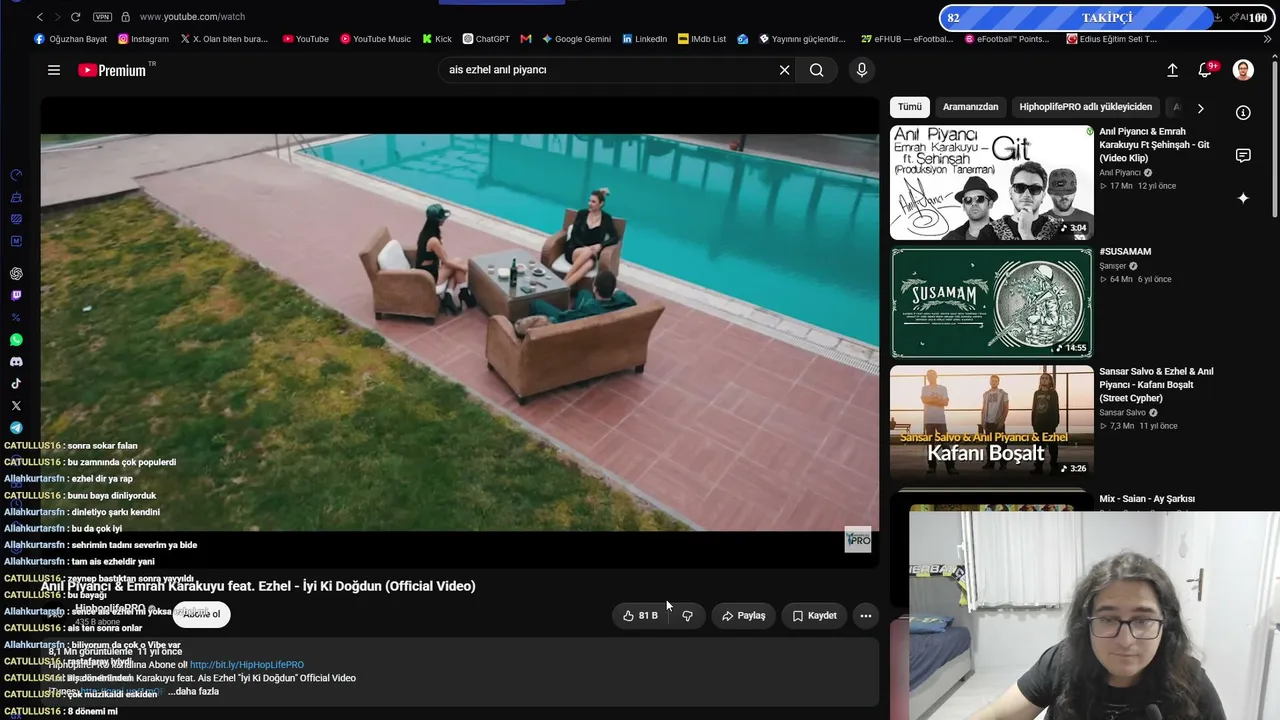The image size is (1280, 720).
Task: Open the eFHUB eFootball bookmark
Action: [907, 39]
